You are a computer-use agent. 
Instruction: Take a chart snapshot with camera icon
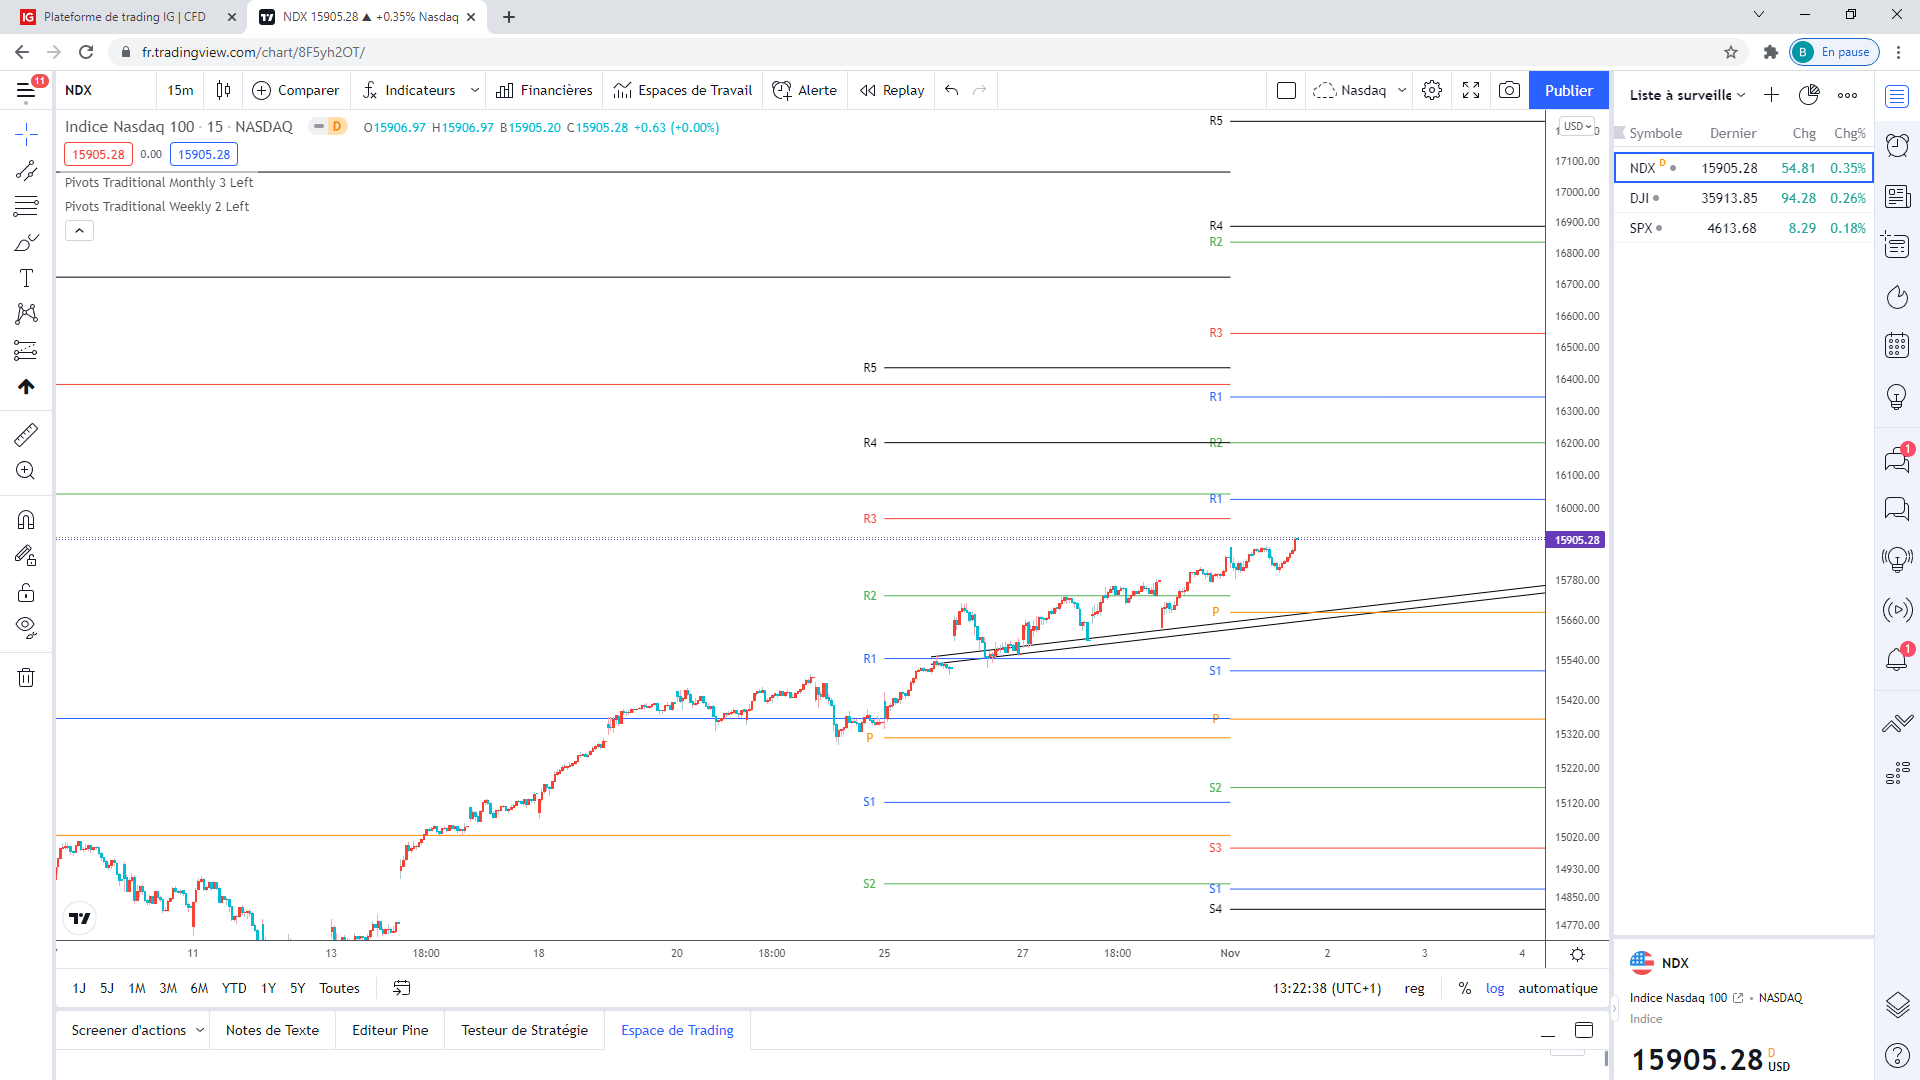[1509, 90]
